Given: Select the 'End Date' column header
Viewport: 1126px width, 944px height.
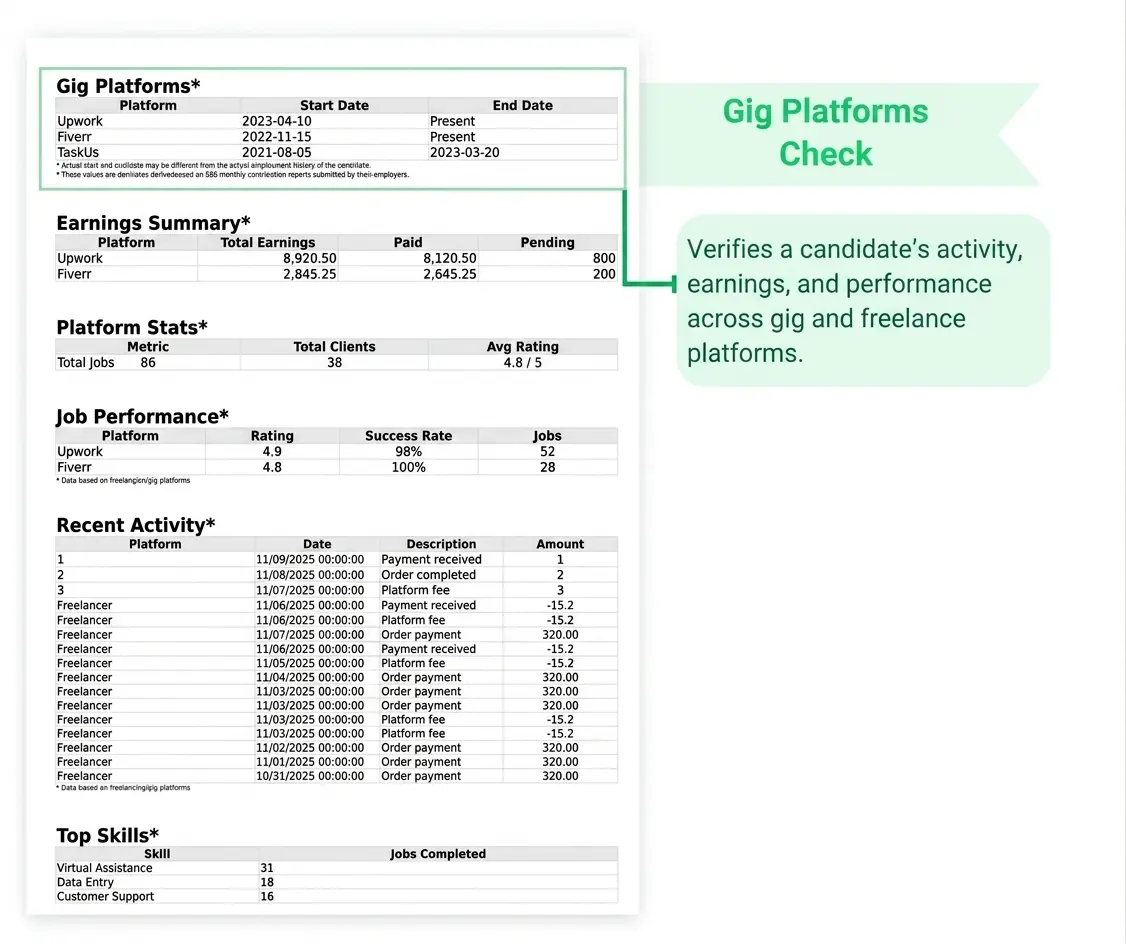Looking at the screenshot, I should click(x=522, y=105).
